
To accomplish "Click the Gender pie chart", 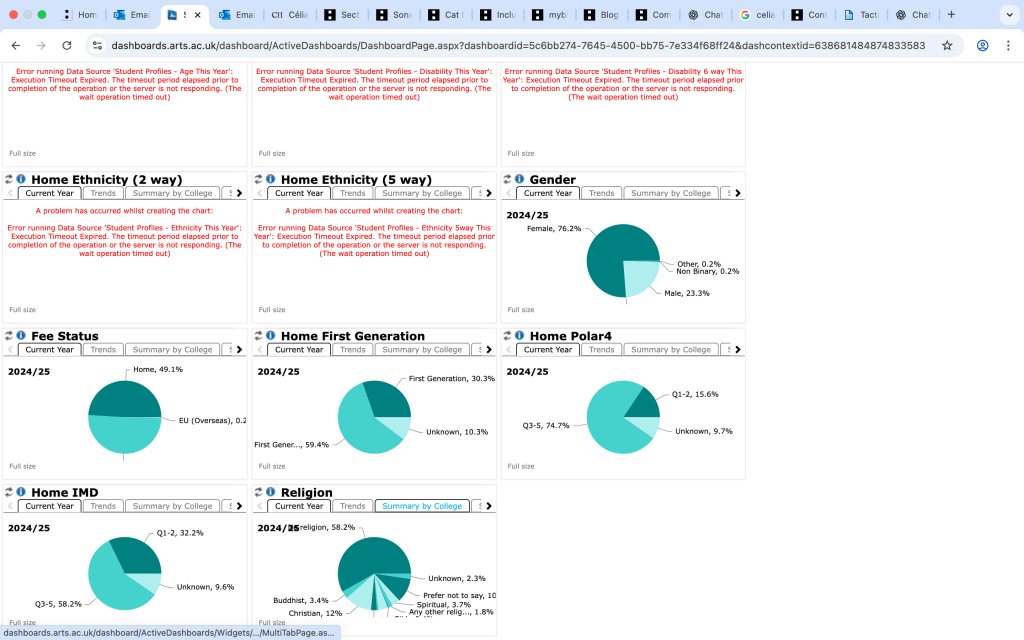I will 623,261.
